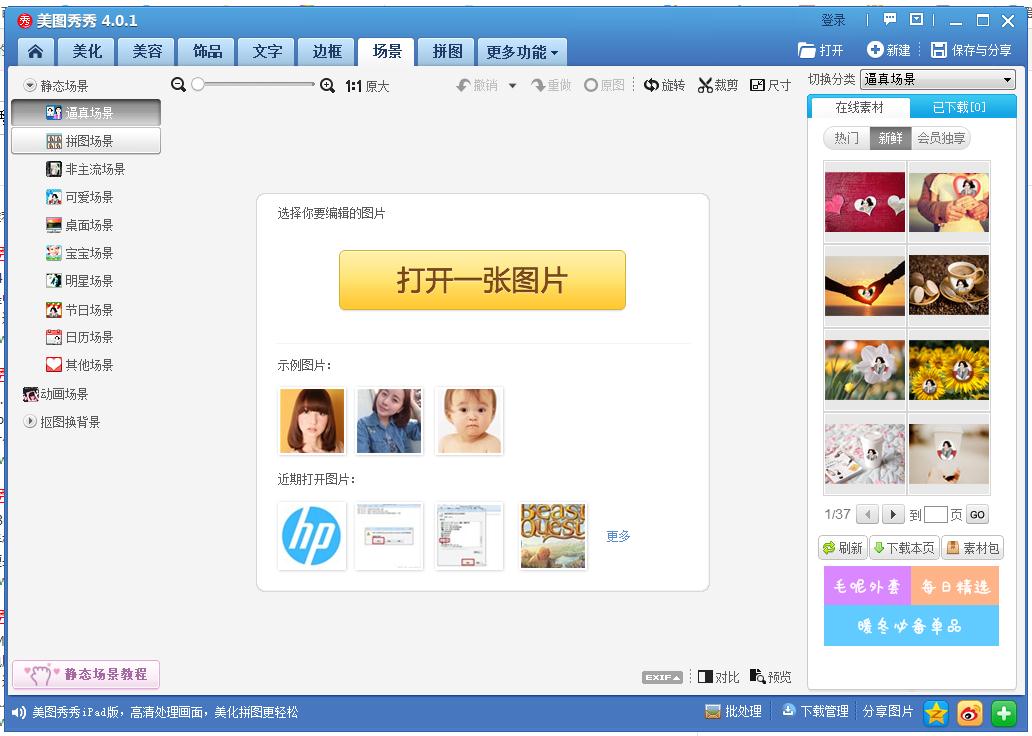The width and height of the screenshot is (1032, 736).
Task: Open the baby sample picture
Action: click(469, 421)
